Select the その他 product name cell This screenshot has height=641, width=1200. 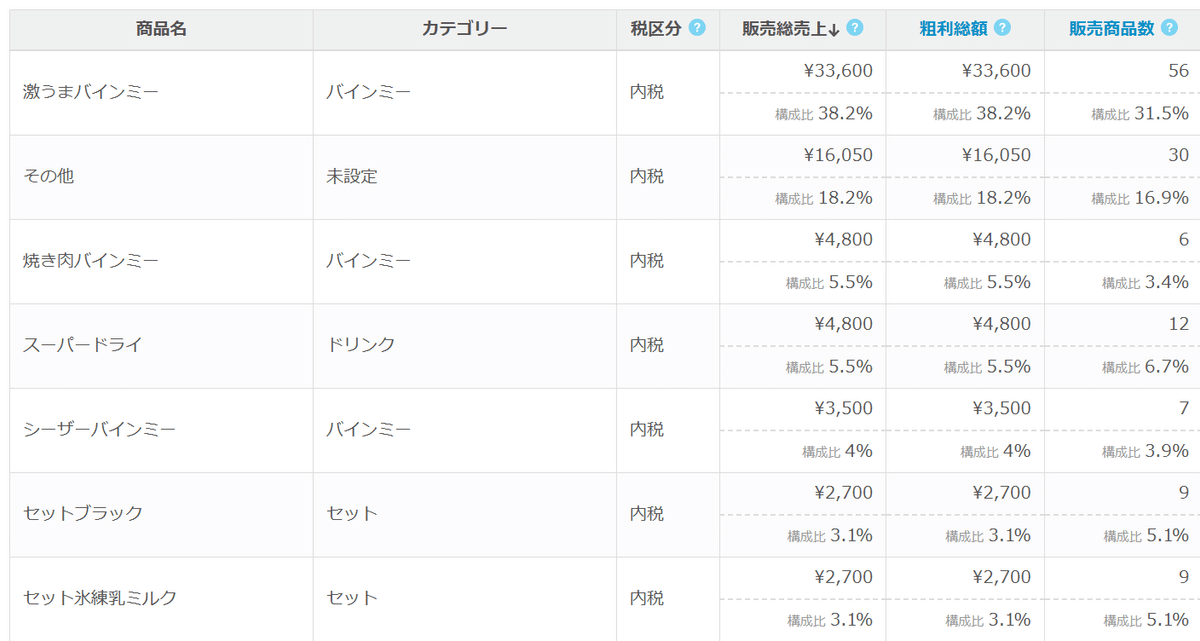pyautogui.click(x=161, y=177)
